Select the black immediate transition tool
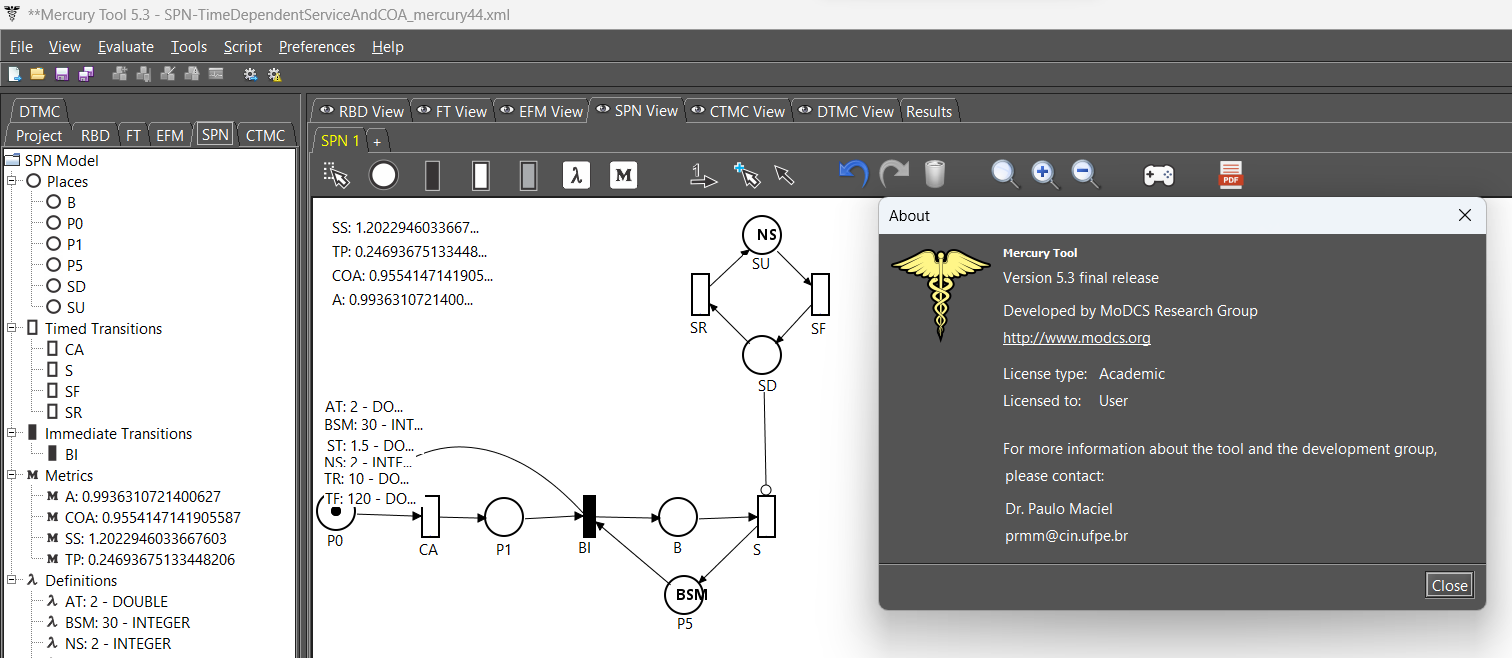This screenshot has height=658, width=1512. click(x=432, y=175)
